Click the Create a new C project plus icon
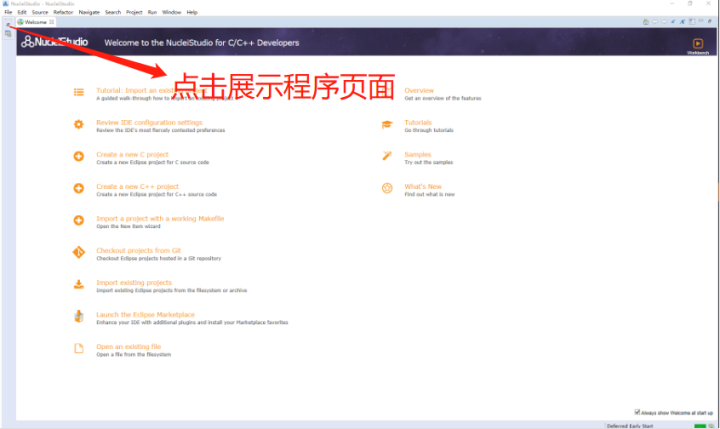The height and width of the screenshot is (429, 720). point(79,156)
